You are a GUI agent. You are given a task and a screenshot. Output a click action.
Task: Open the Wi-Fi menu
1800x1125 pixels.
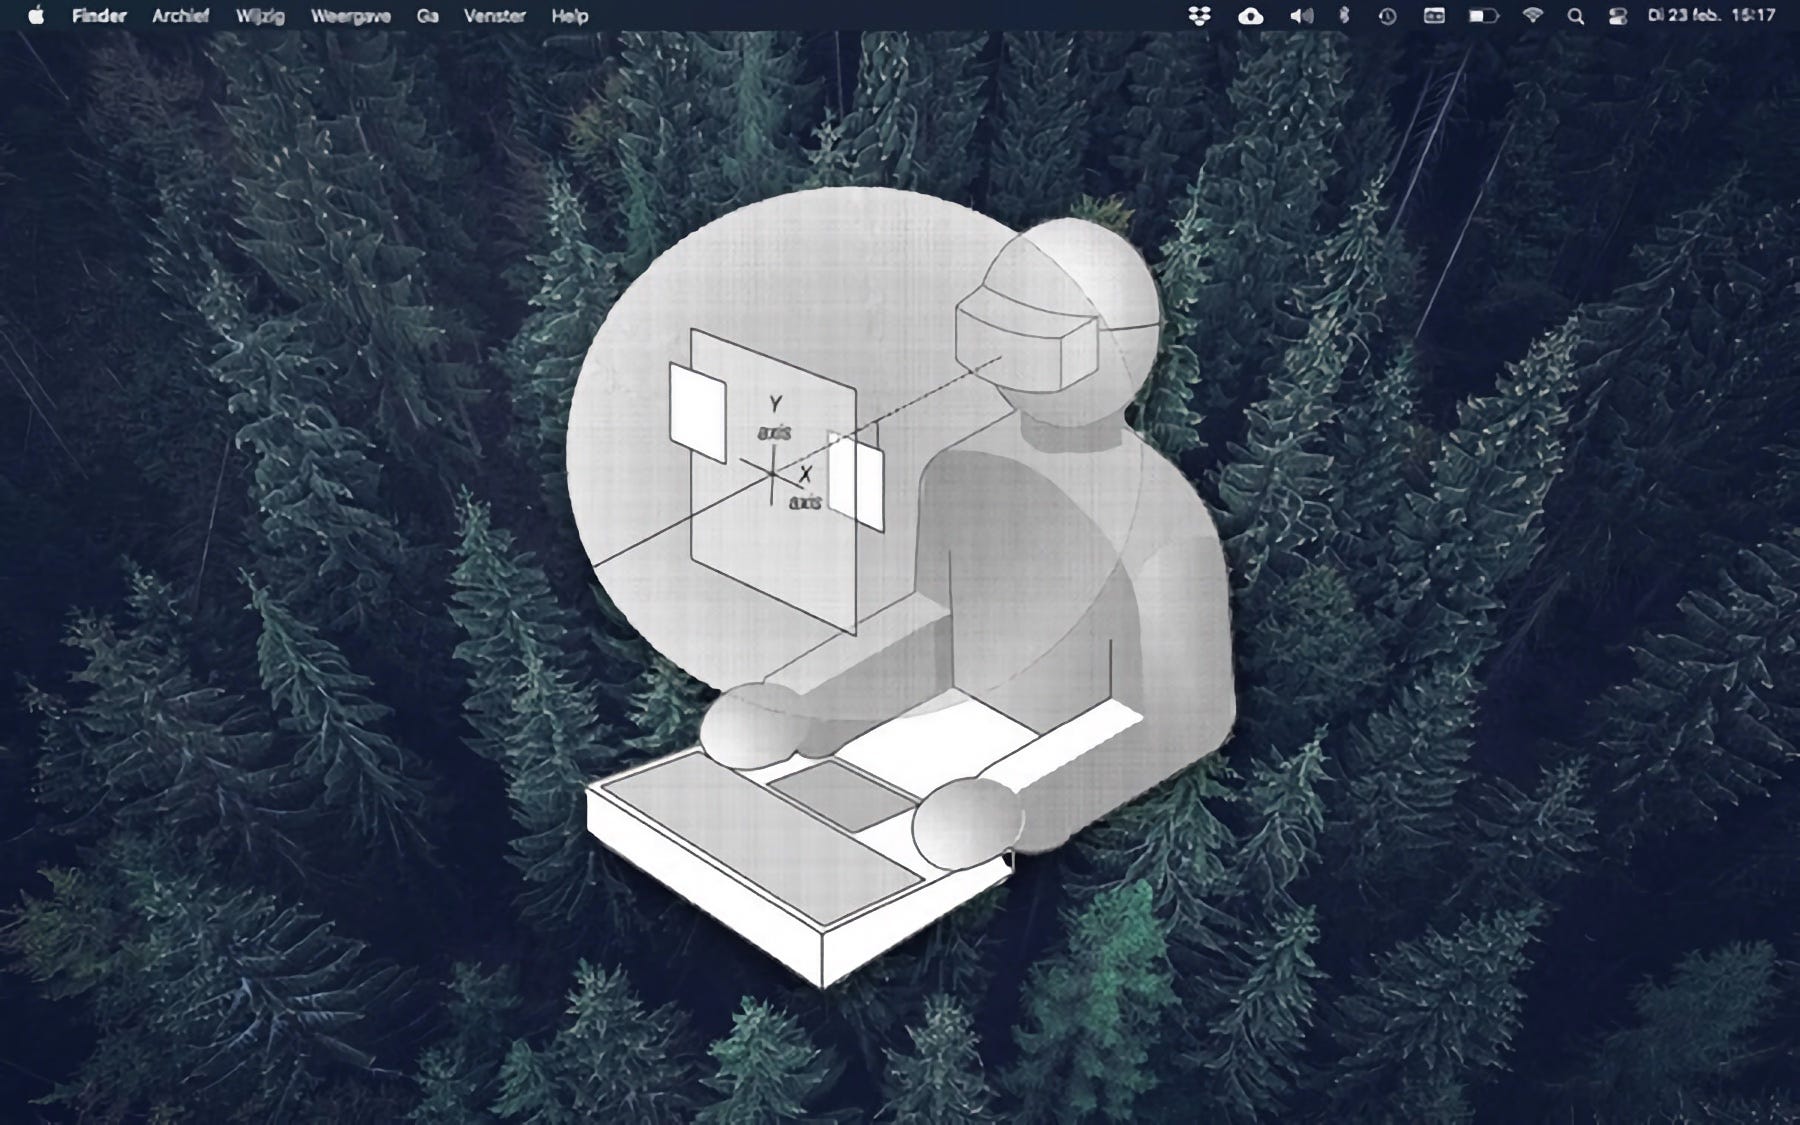coord(1532,16)
